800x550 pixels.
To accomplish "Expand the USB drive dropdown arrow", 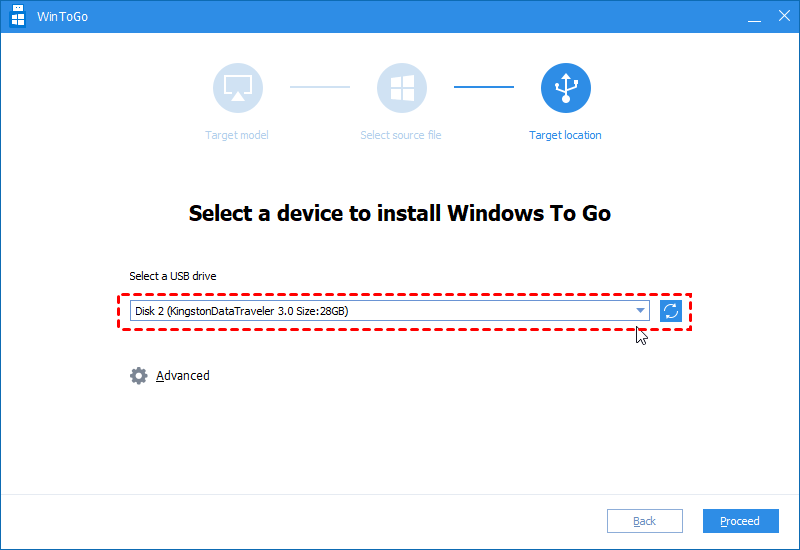I will coord(640,311).
